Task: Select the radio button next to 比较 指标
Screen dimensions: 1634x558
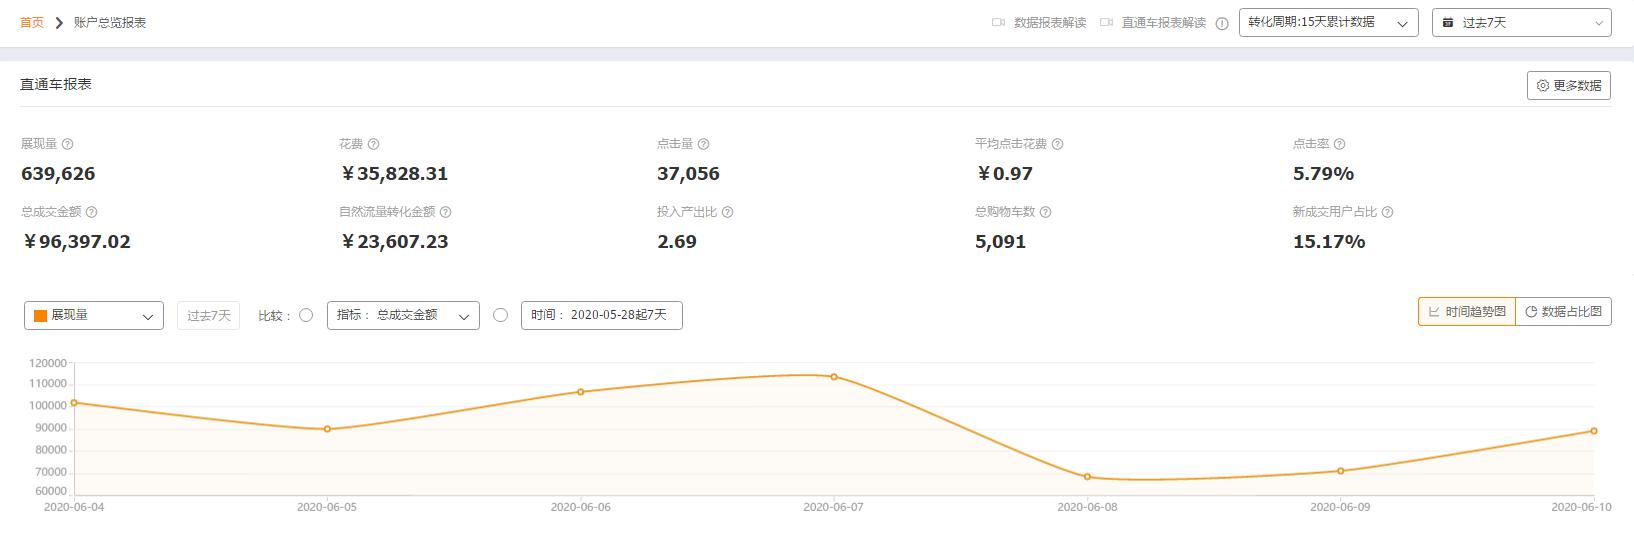Action: pyautogui.click(x=306, y=315)
